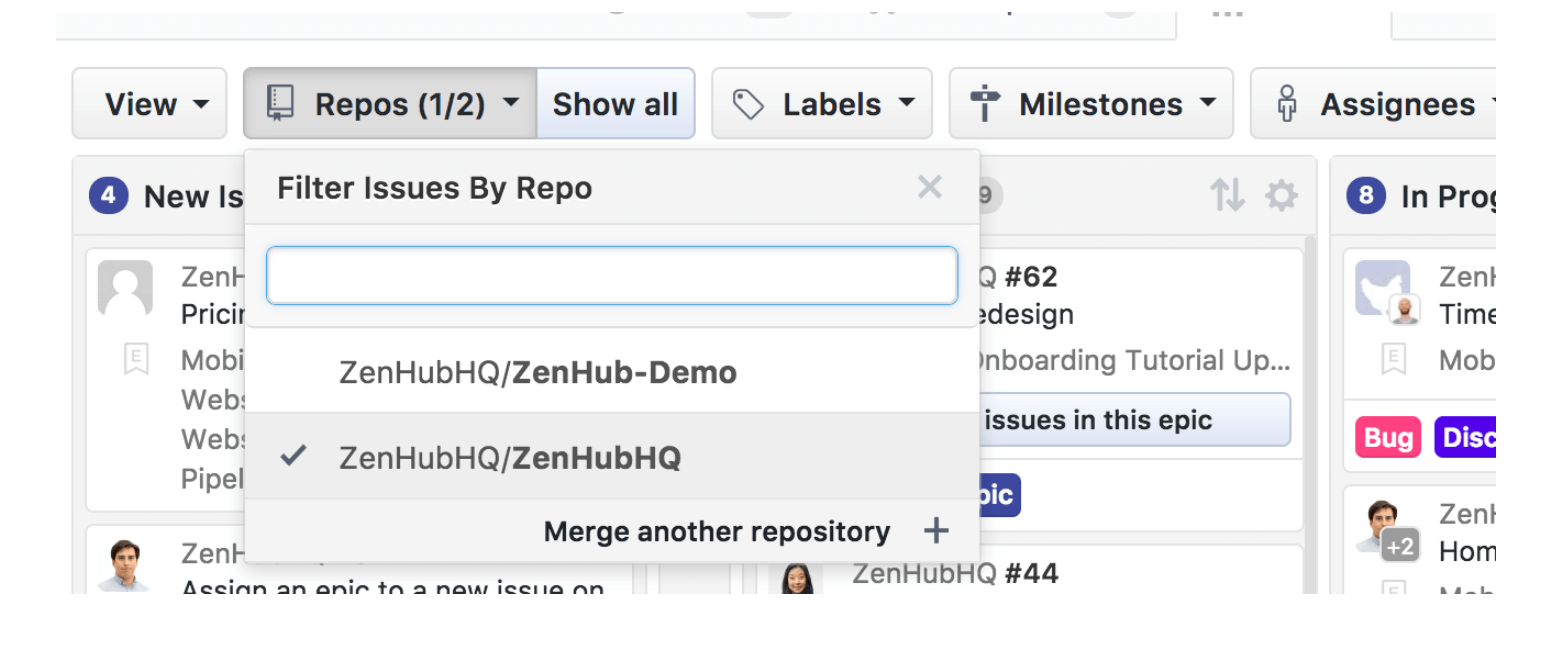
Task: Close the Filter Issues By Repo popup
Action: [930, 187]
